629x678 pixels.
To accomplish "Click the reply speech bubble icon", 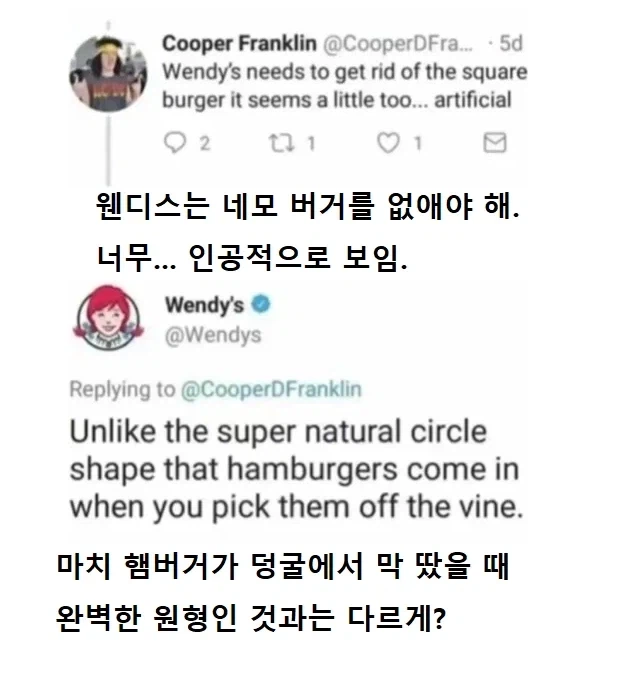I will point(175,144).
